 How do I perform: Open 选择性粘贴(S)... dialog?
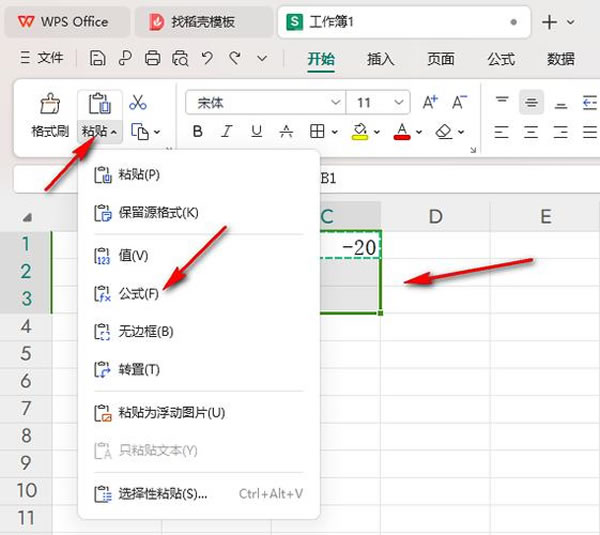(199, 494)
